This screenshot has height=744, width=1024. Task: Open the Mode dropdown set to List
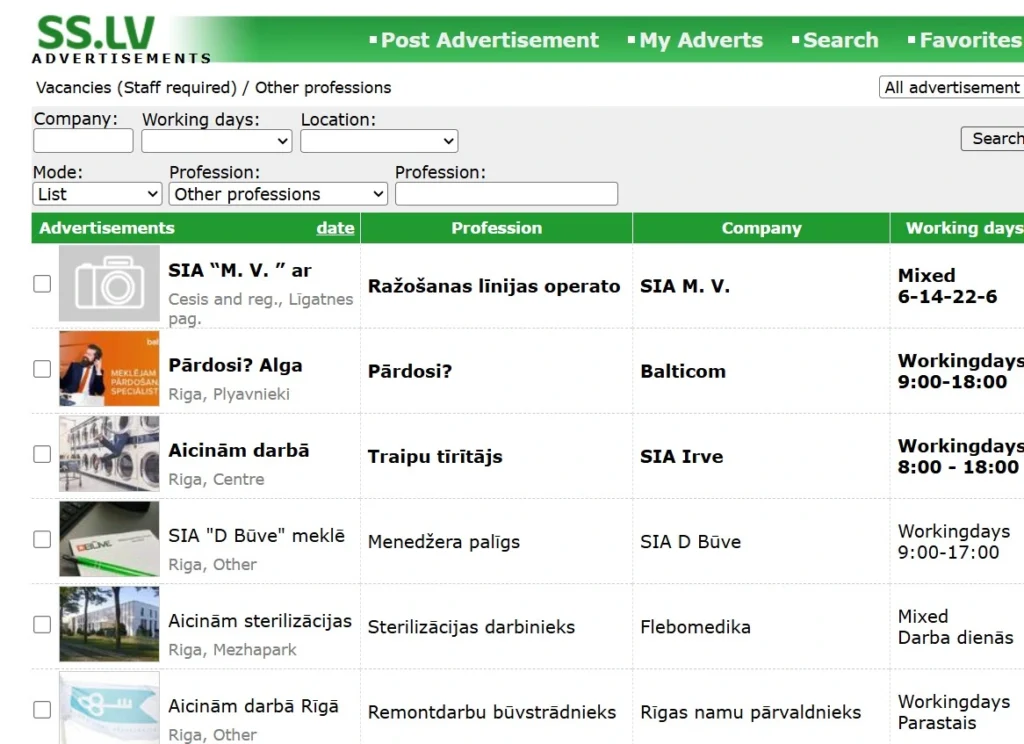click(97, 194)
